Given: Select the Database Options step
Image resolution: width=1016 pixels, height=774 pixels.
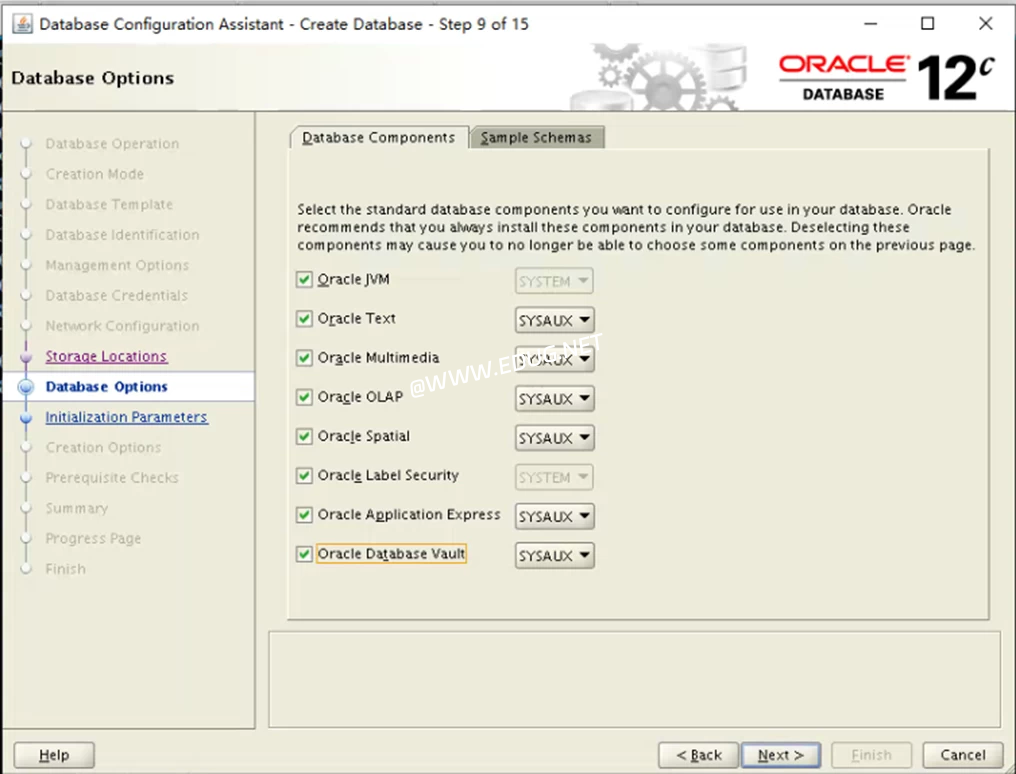Looking at the screenshot, I should tap(106, 387).
